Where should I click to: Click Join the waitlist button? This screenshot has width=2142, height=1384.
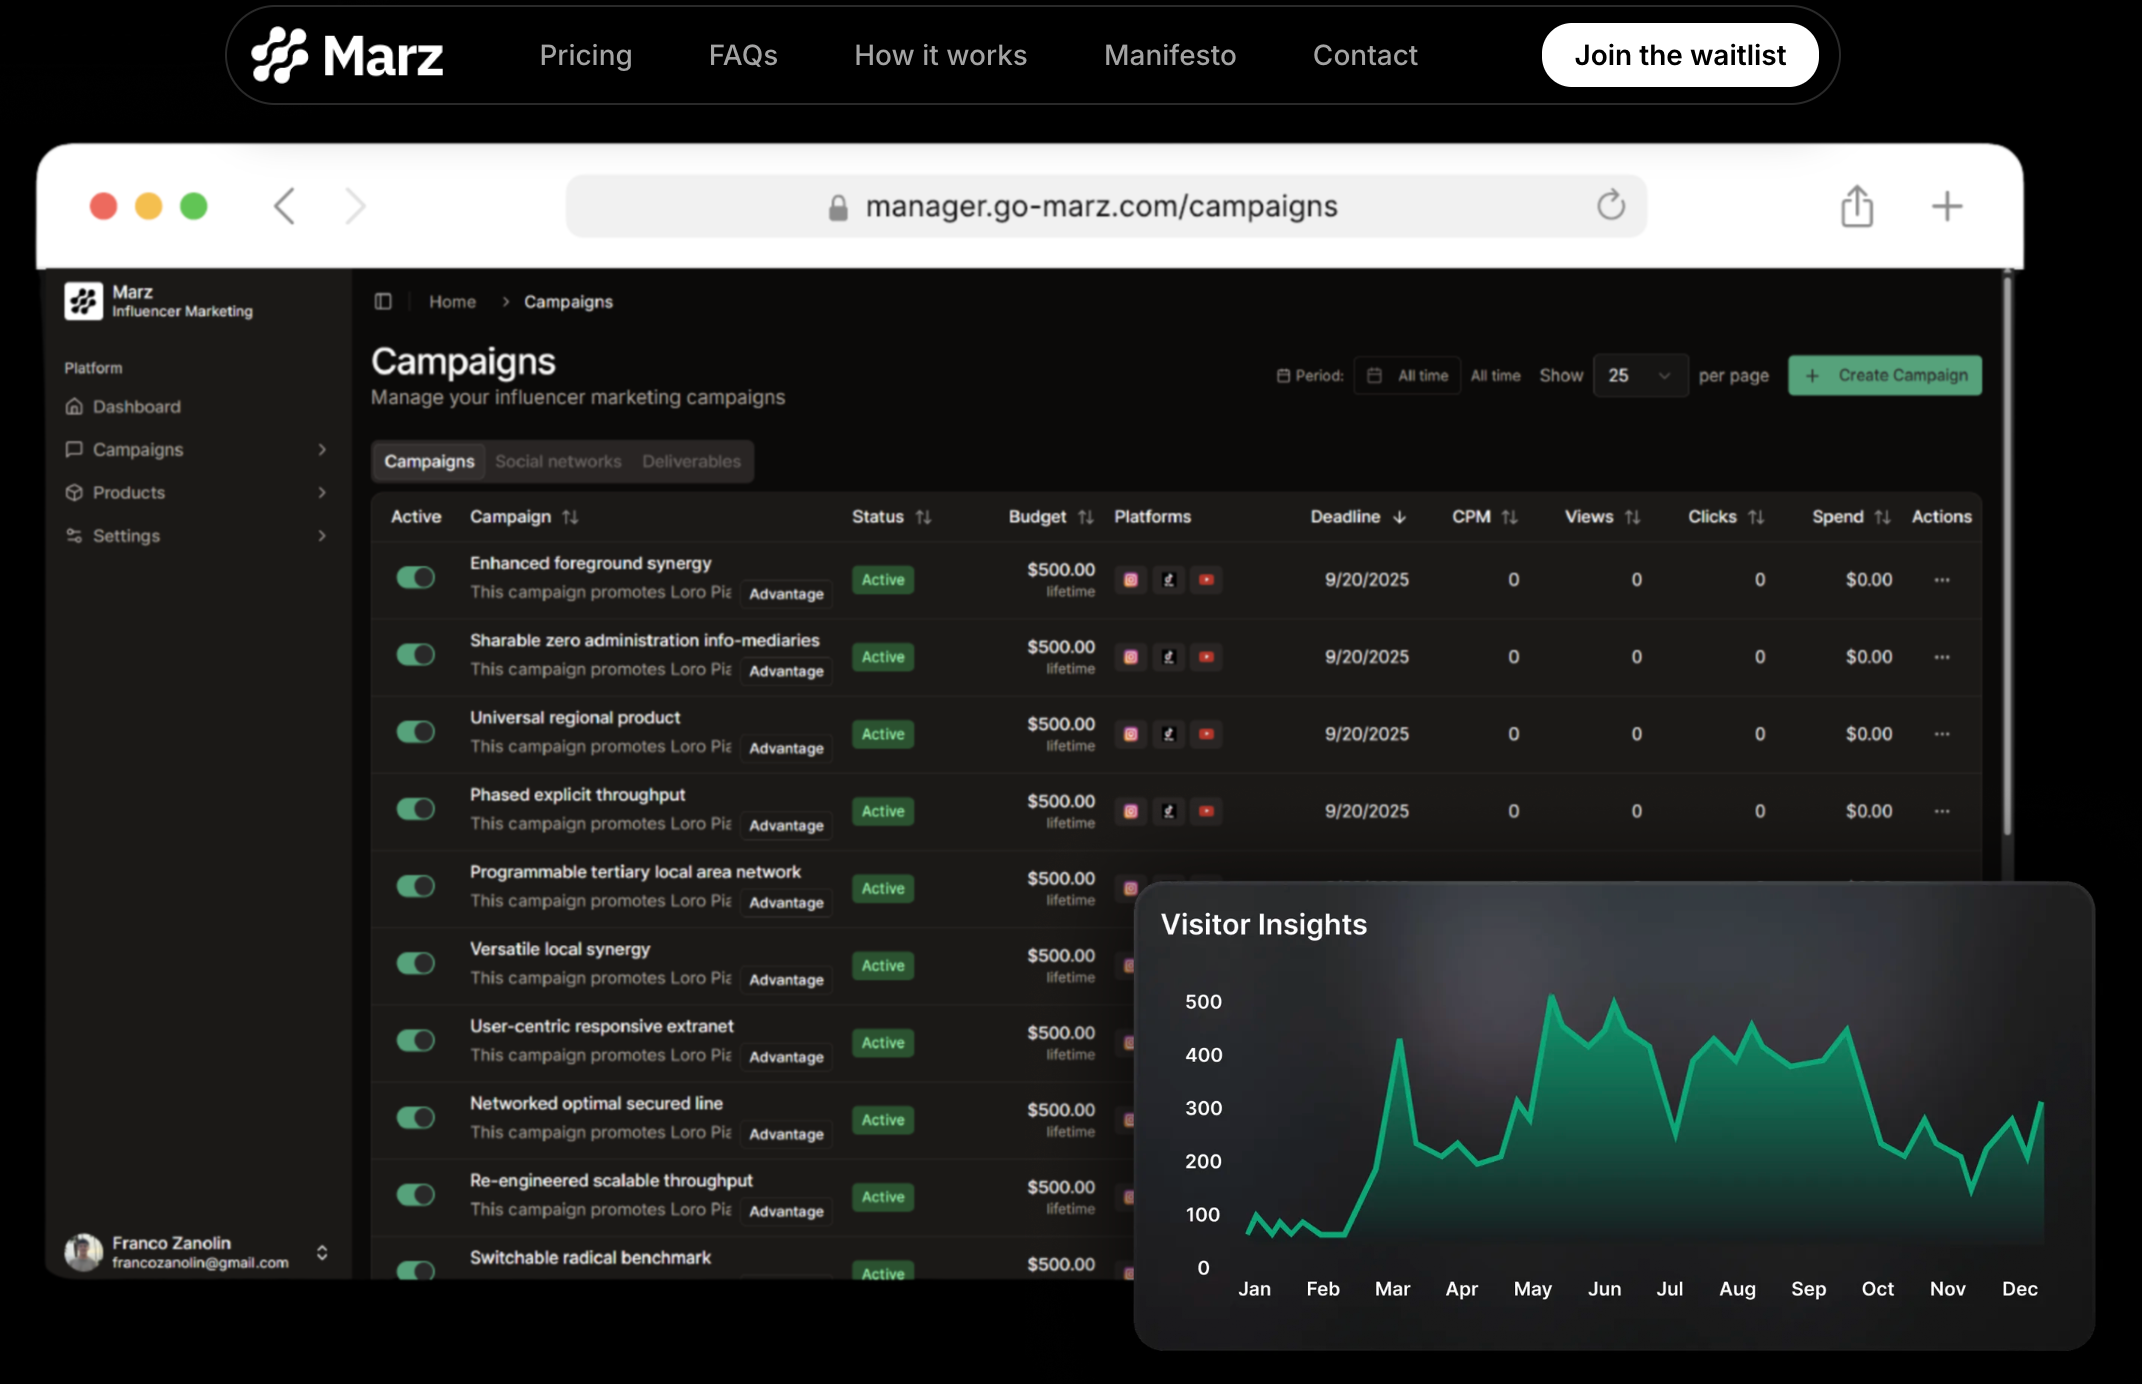1679,55
